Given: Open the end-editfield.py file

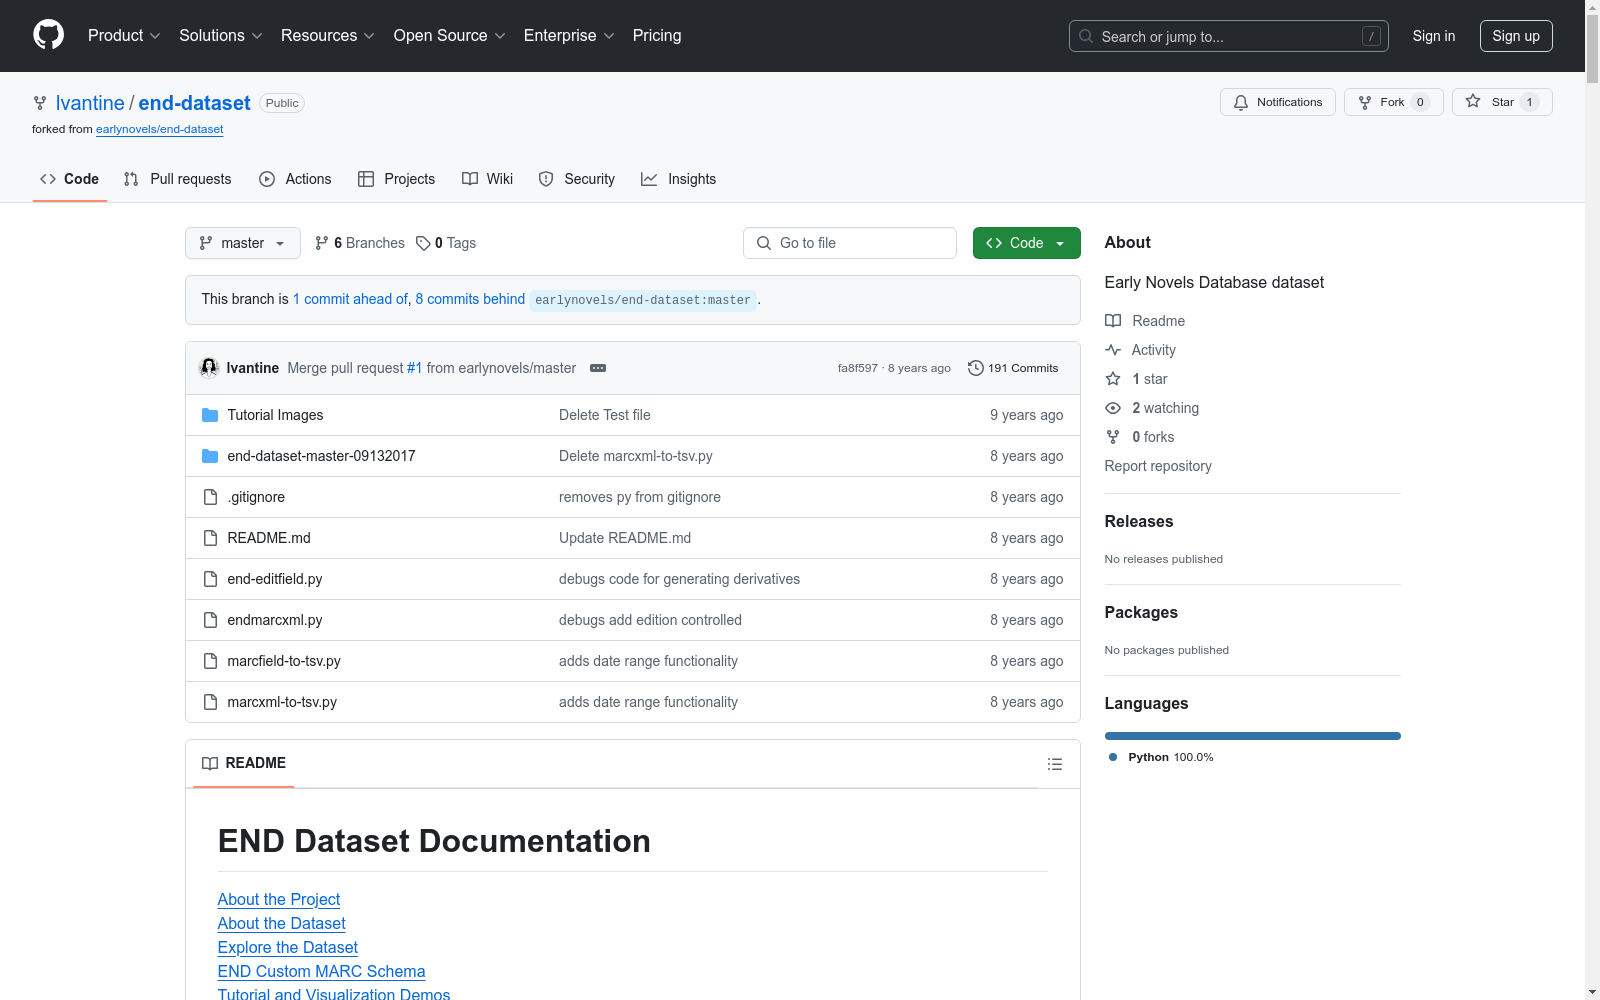Looking at the screenshot, I should tap(275, 579).
